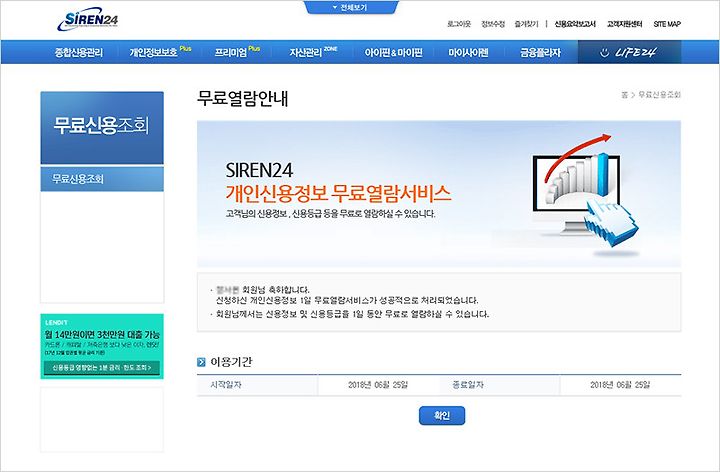Screen dimensions: 720x472
Task: Open the 종합신용관리 menu
Action: [x=79, y=52]
